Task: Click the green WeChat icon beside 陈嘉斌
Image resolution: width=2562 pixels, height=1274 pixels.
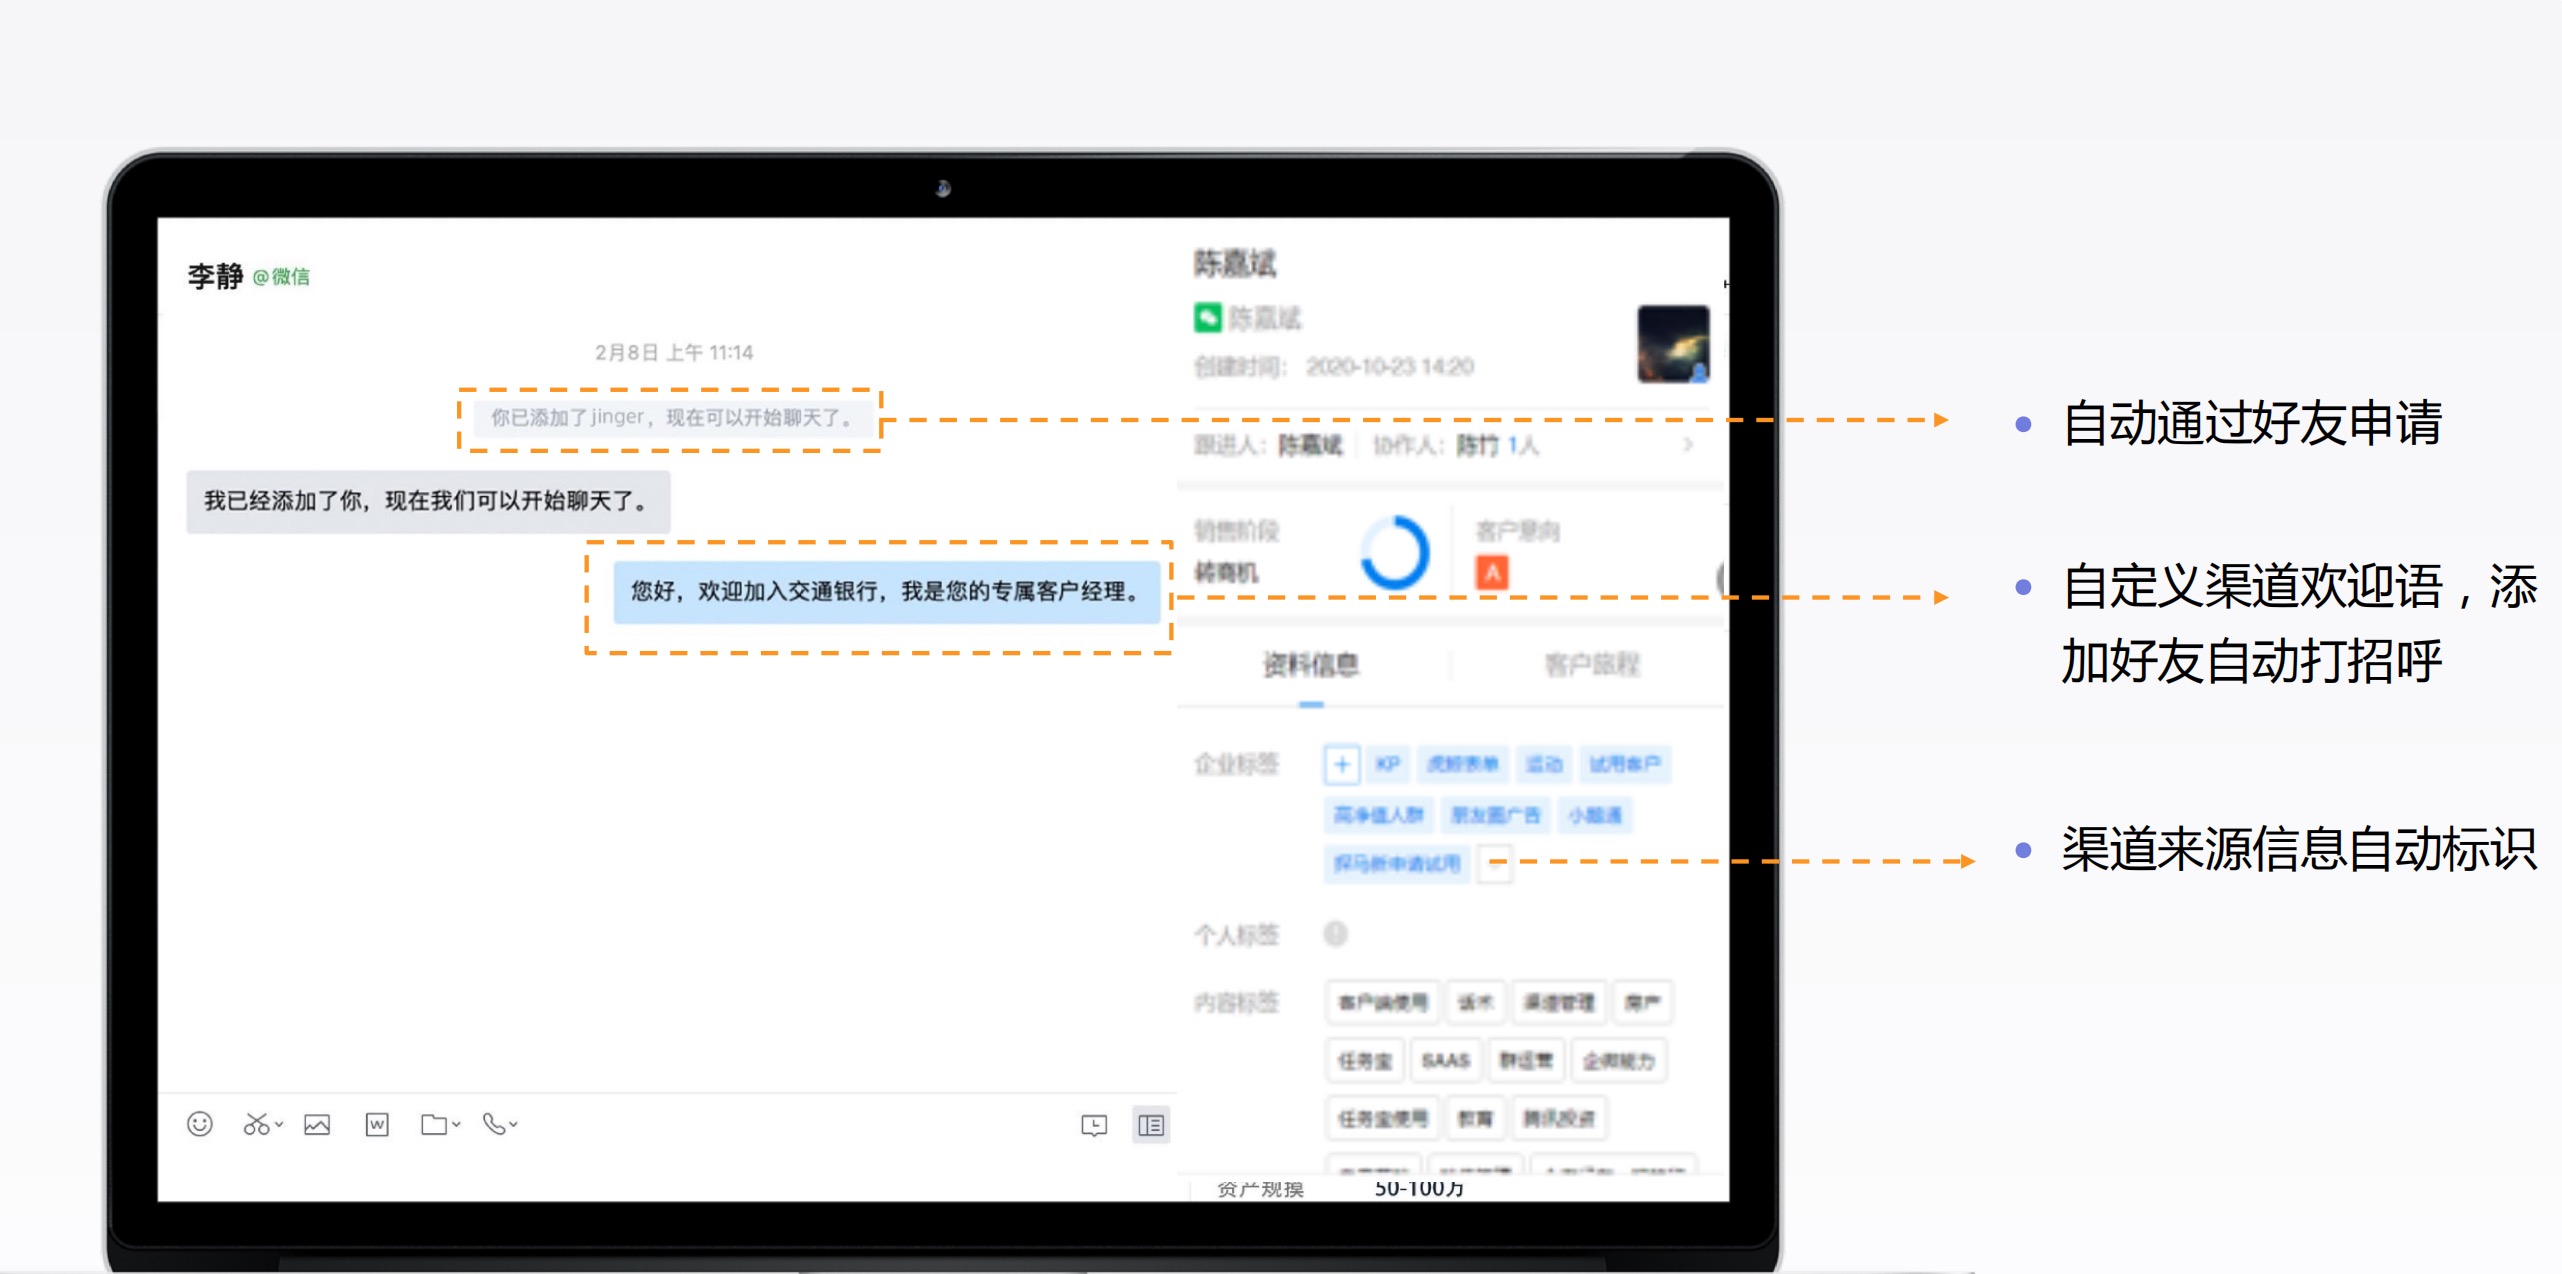Action: tap(1208, 318)
